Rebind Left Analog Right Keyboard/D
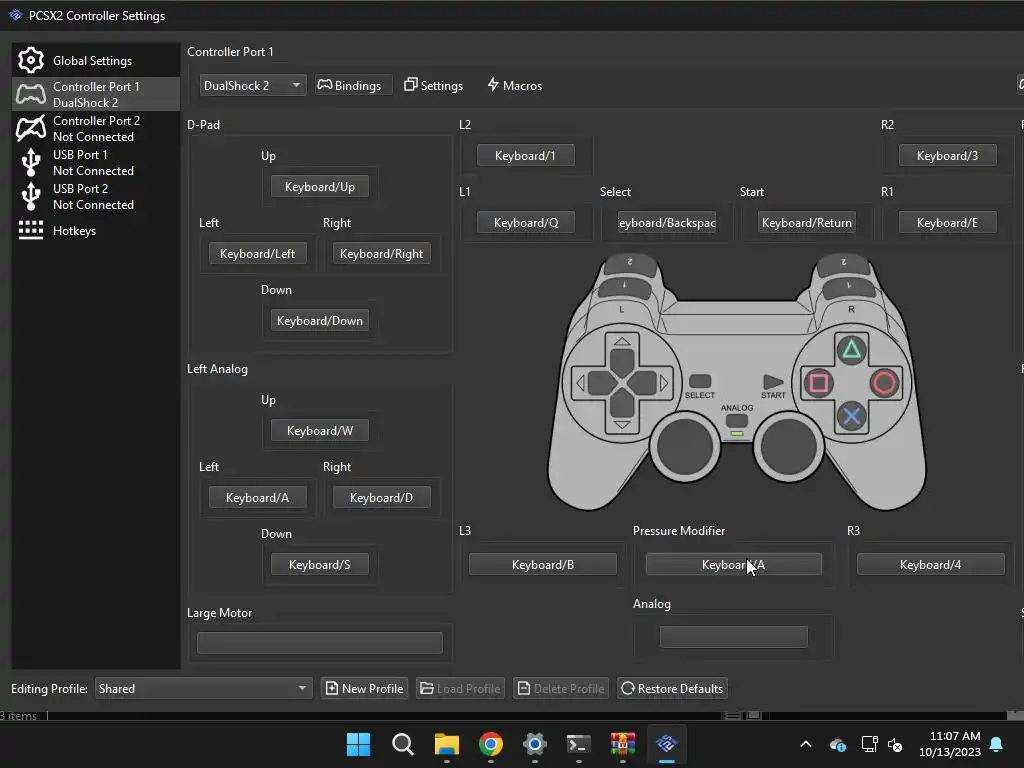The height and width of the screenshot is (768, 1024). 381,498
